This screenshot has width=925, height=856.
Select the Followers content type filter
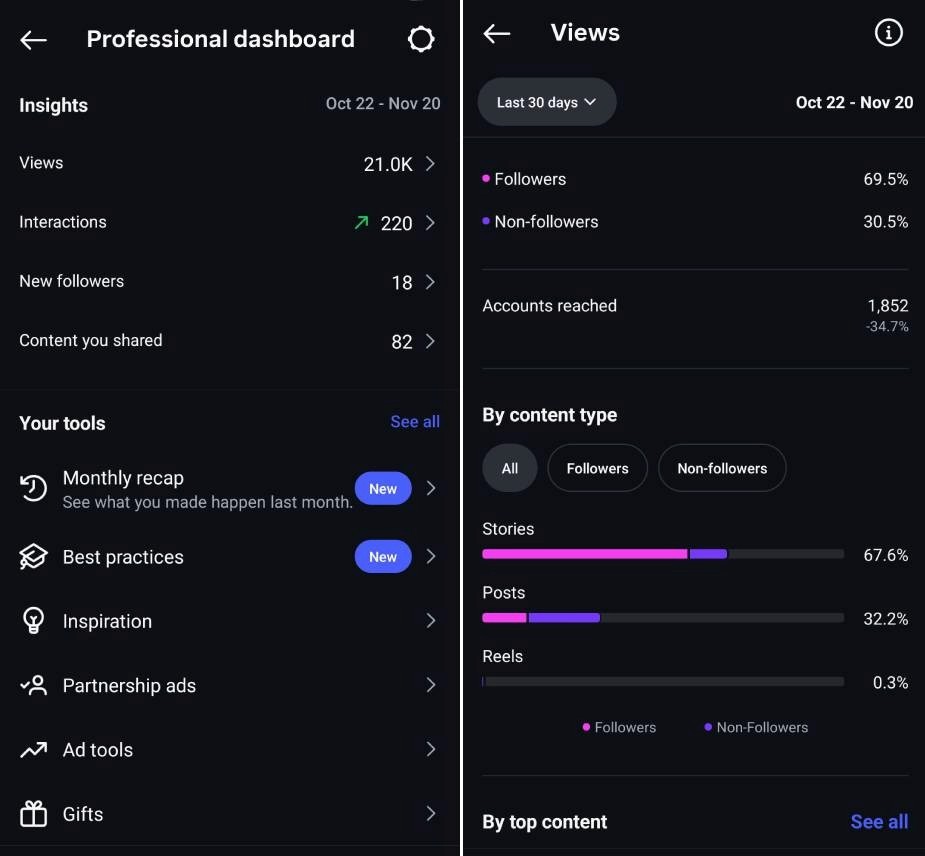pyautogui.click(x=598, y=468)
